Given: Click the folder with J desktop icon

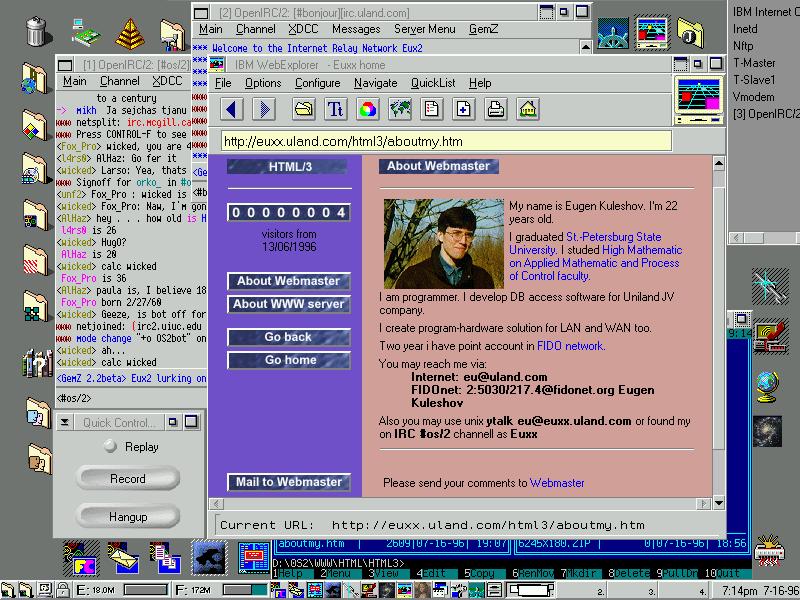Looking at the screenshot, I should (691, 34).
